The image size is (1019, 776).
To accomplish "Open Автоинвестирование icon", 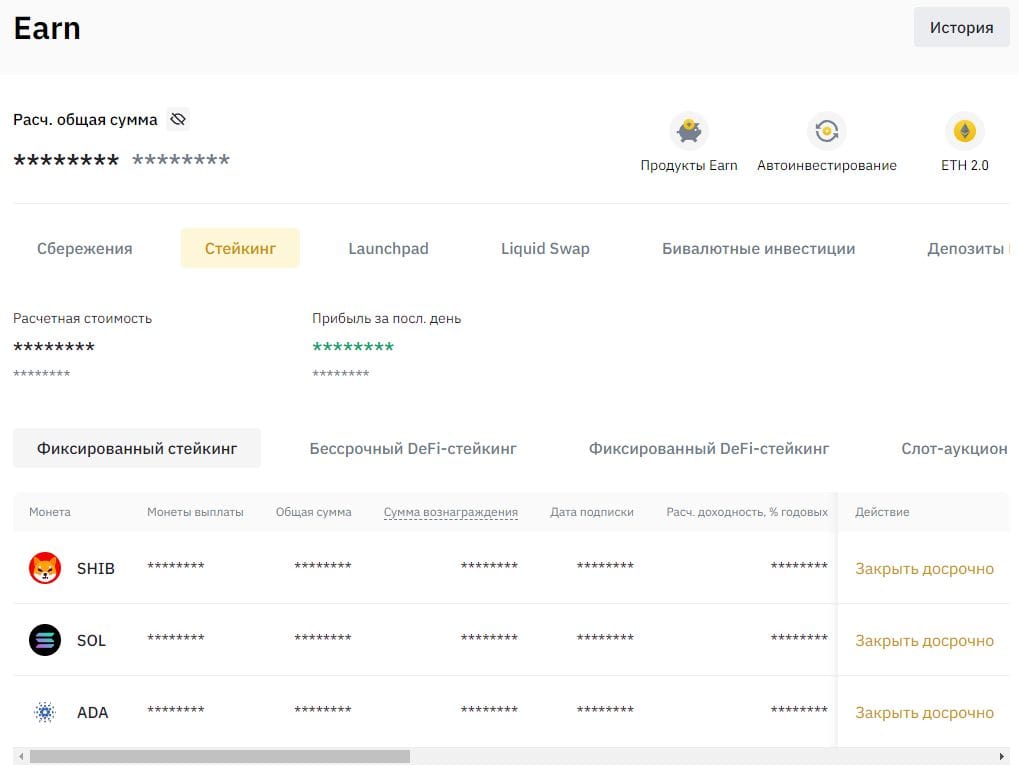I will (827, 131).
